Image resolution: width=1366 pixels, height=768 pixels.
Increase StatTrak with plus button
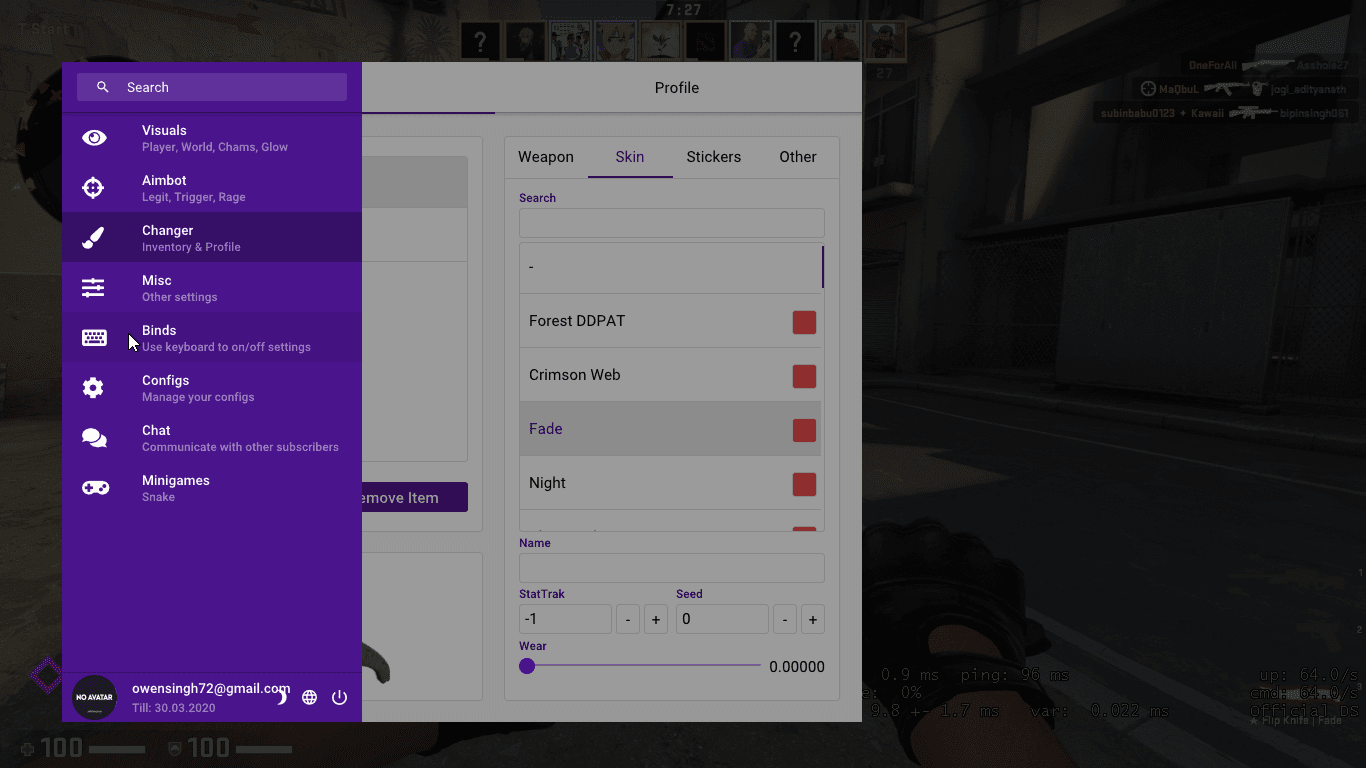click(x=656, y=620)
